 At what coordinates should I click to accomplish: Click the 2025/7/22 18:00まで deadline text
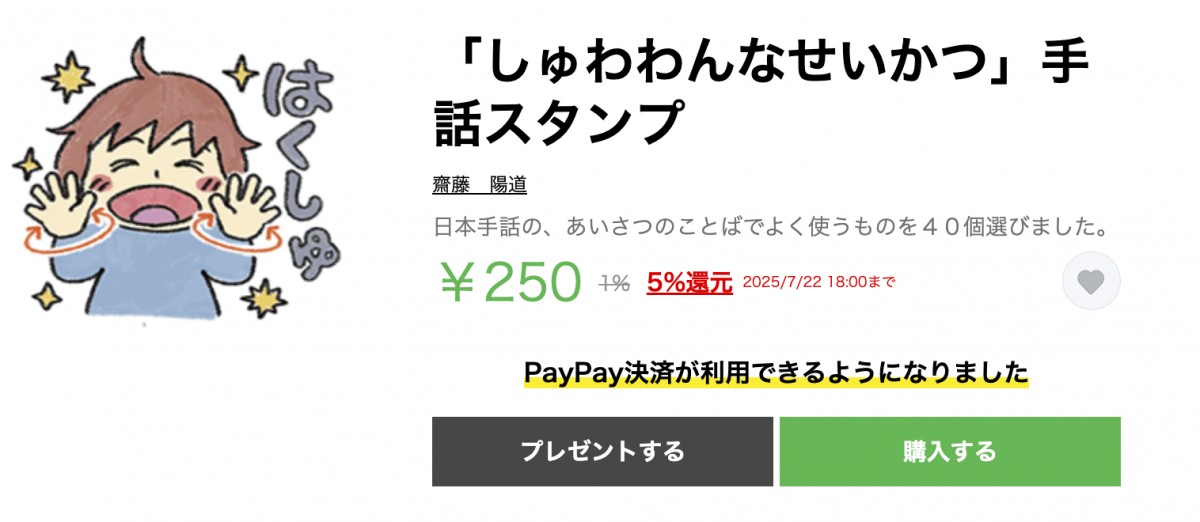pos(818,282)
